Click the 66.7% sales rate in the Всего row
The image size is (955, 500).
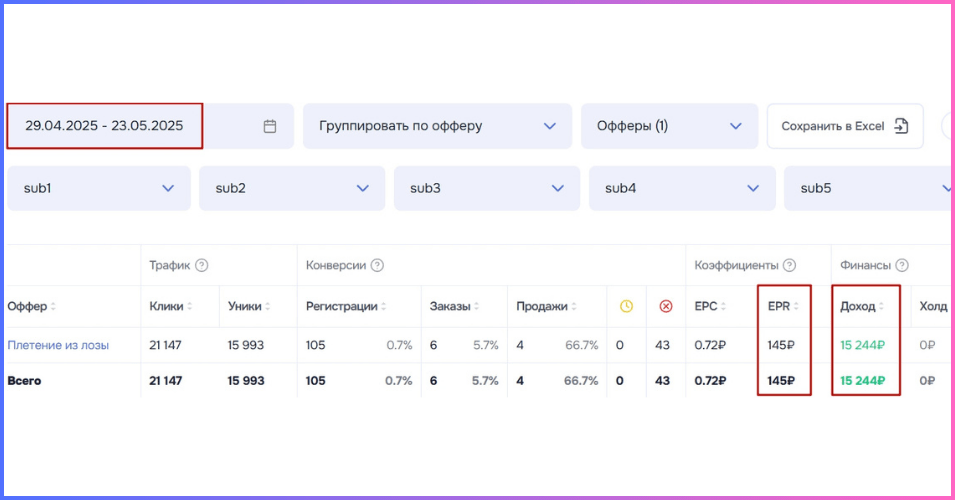[582, 381]
